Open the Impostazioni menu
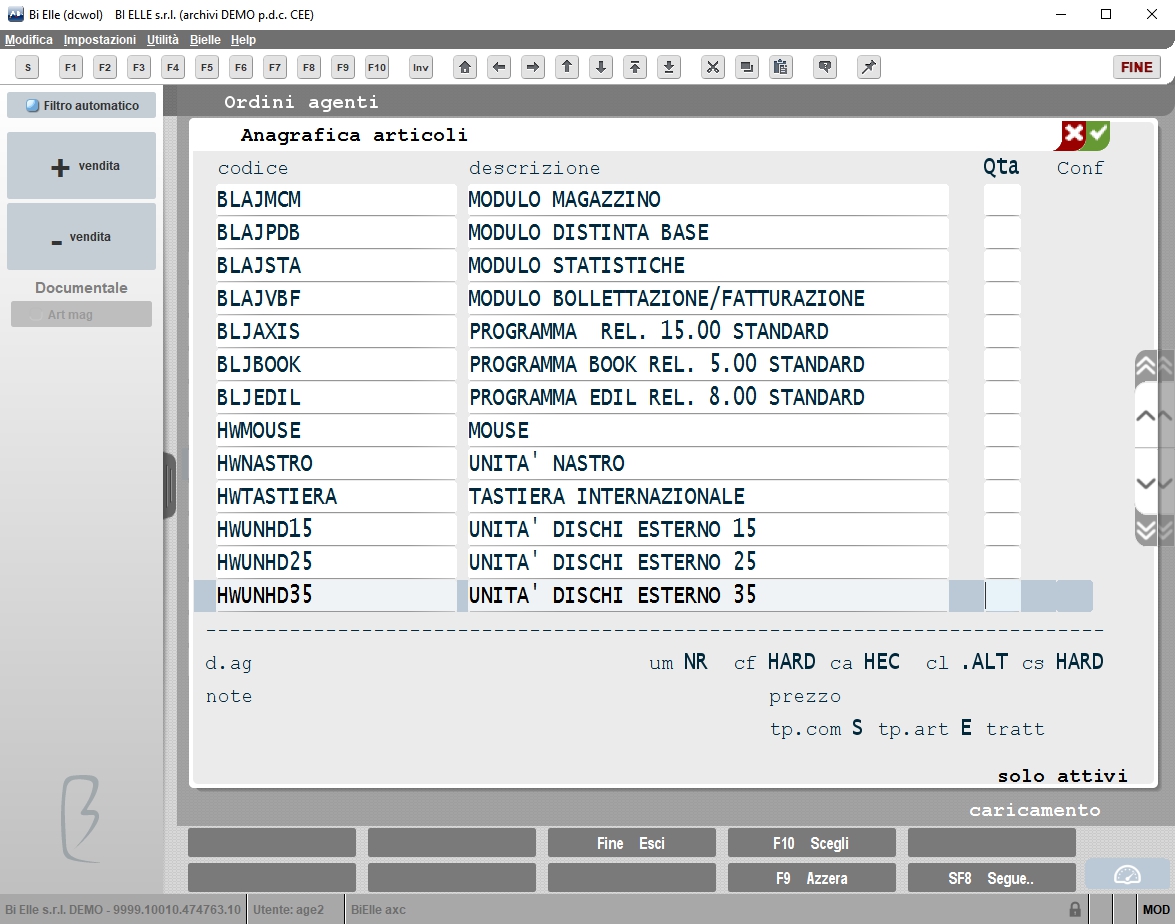Image resolution: width=1175 pixels, height=924 pixels. tap(100, 40)
